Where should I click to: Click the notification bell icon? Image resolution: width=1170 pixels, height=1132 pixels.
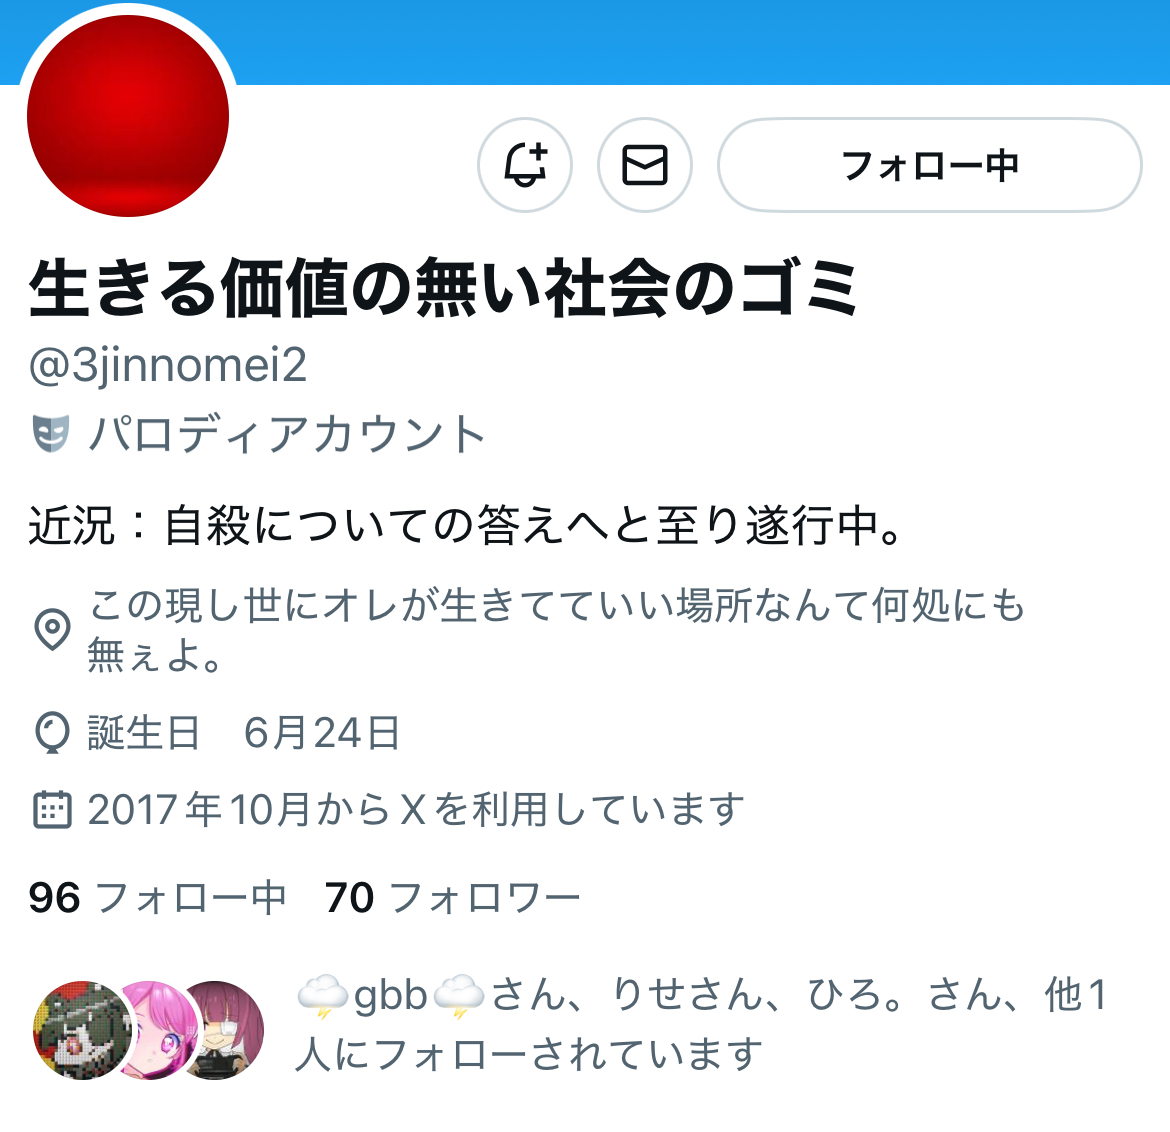point(525,165)
